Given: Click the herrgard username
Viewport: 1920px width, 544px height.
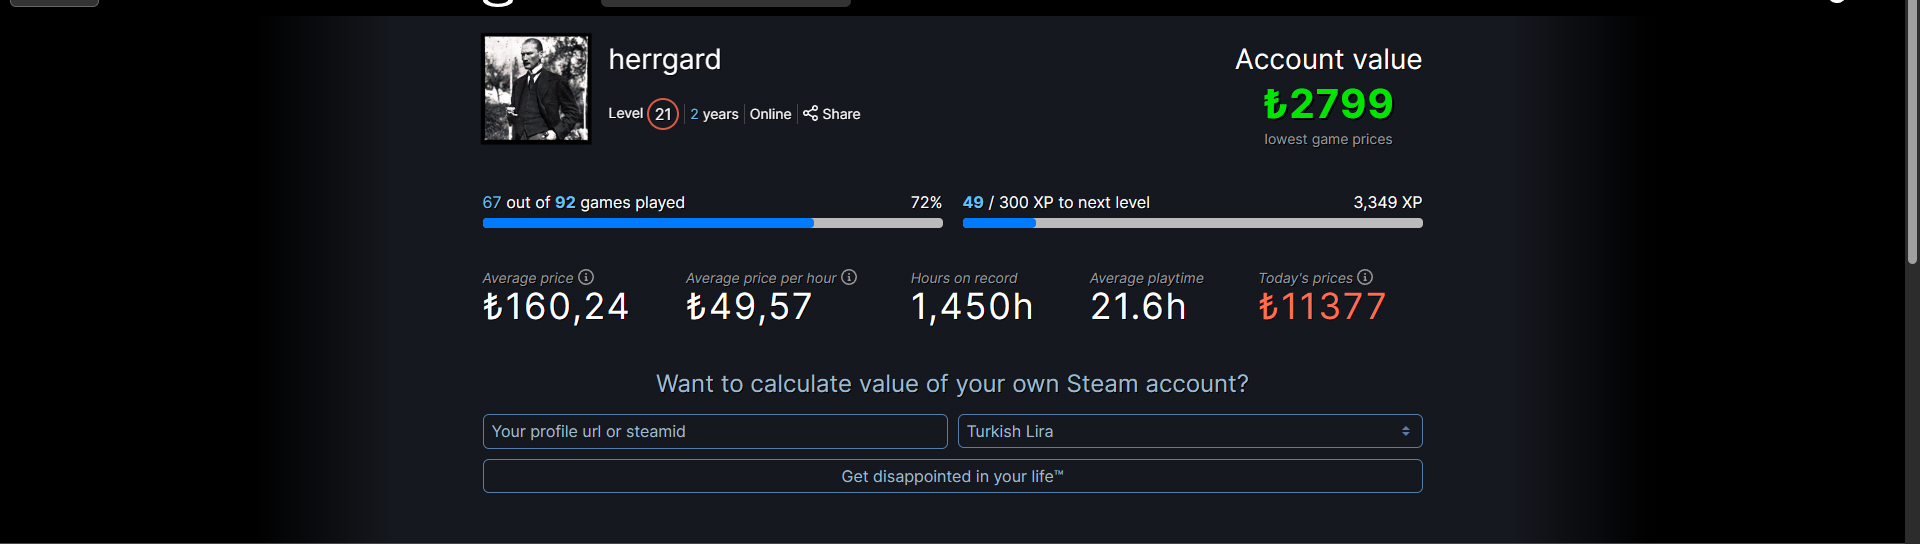Looking at the screenshot, I should 664,60.
